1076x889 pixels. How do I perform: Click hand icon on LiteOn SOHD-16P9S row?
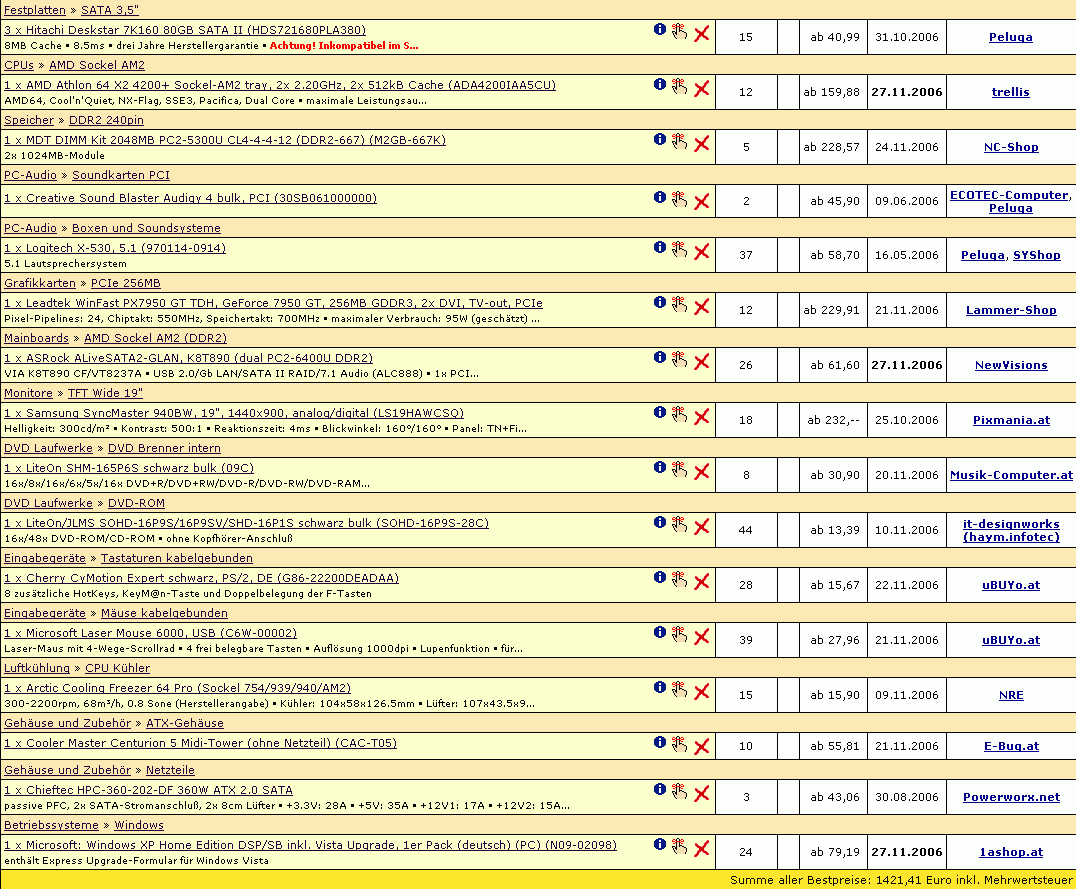pyautogui.click(x=679, y=524)
